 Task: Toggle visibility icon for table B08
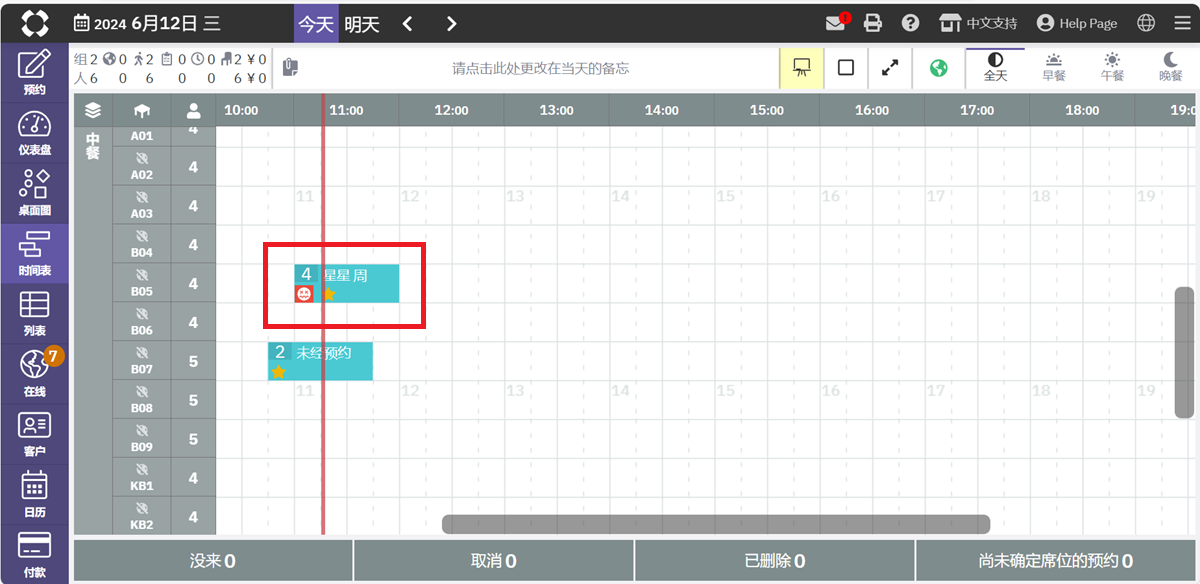142,391
